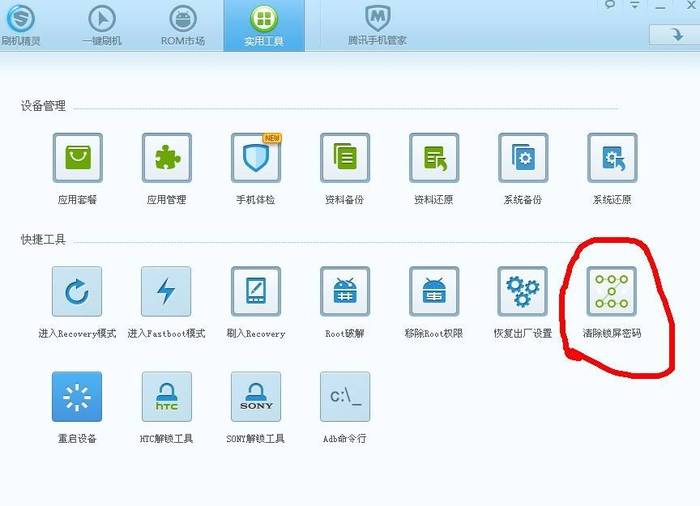Open 清除锁屏密码 pattern lock icon
Screen dimensions: 700x506
pos(612,291)
